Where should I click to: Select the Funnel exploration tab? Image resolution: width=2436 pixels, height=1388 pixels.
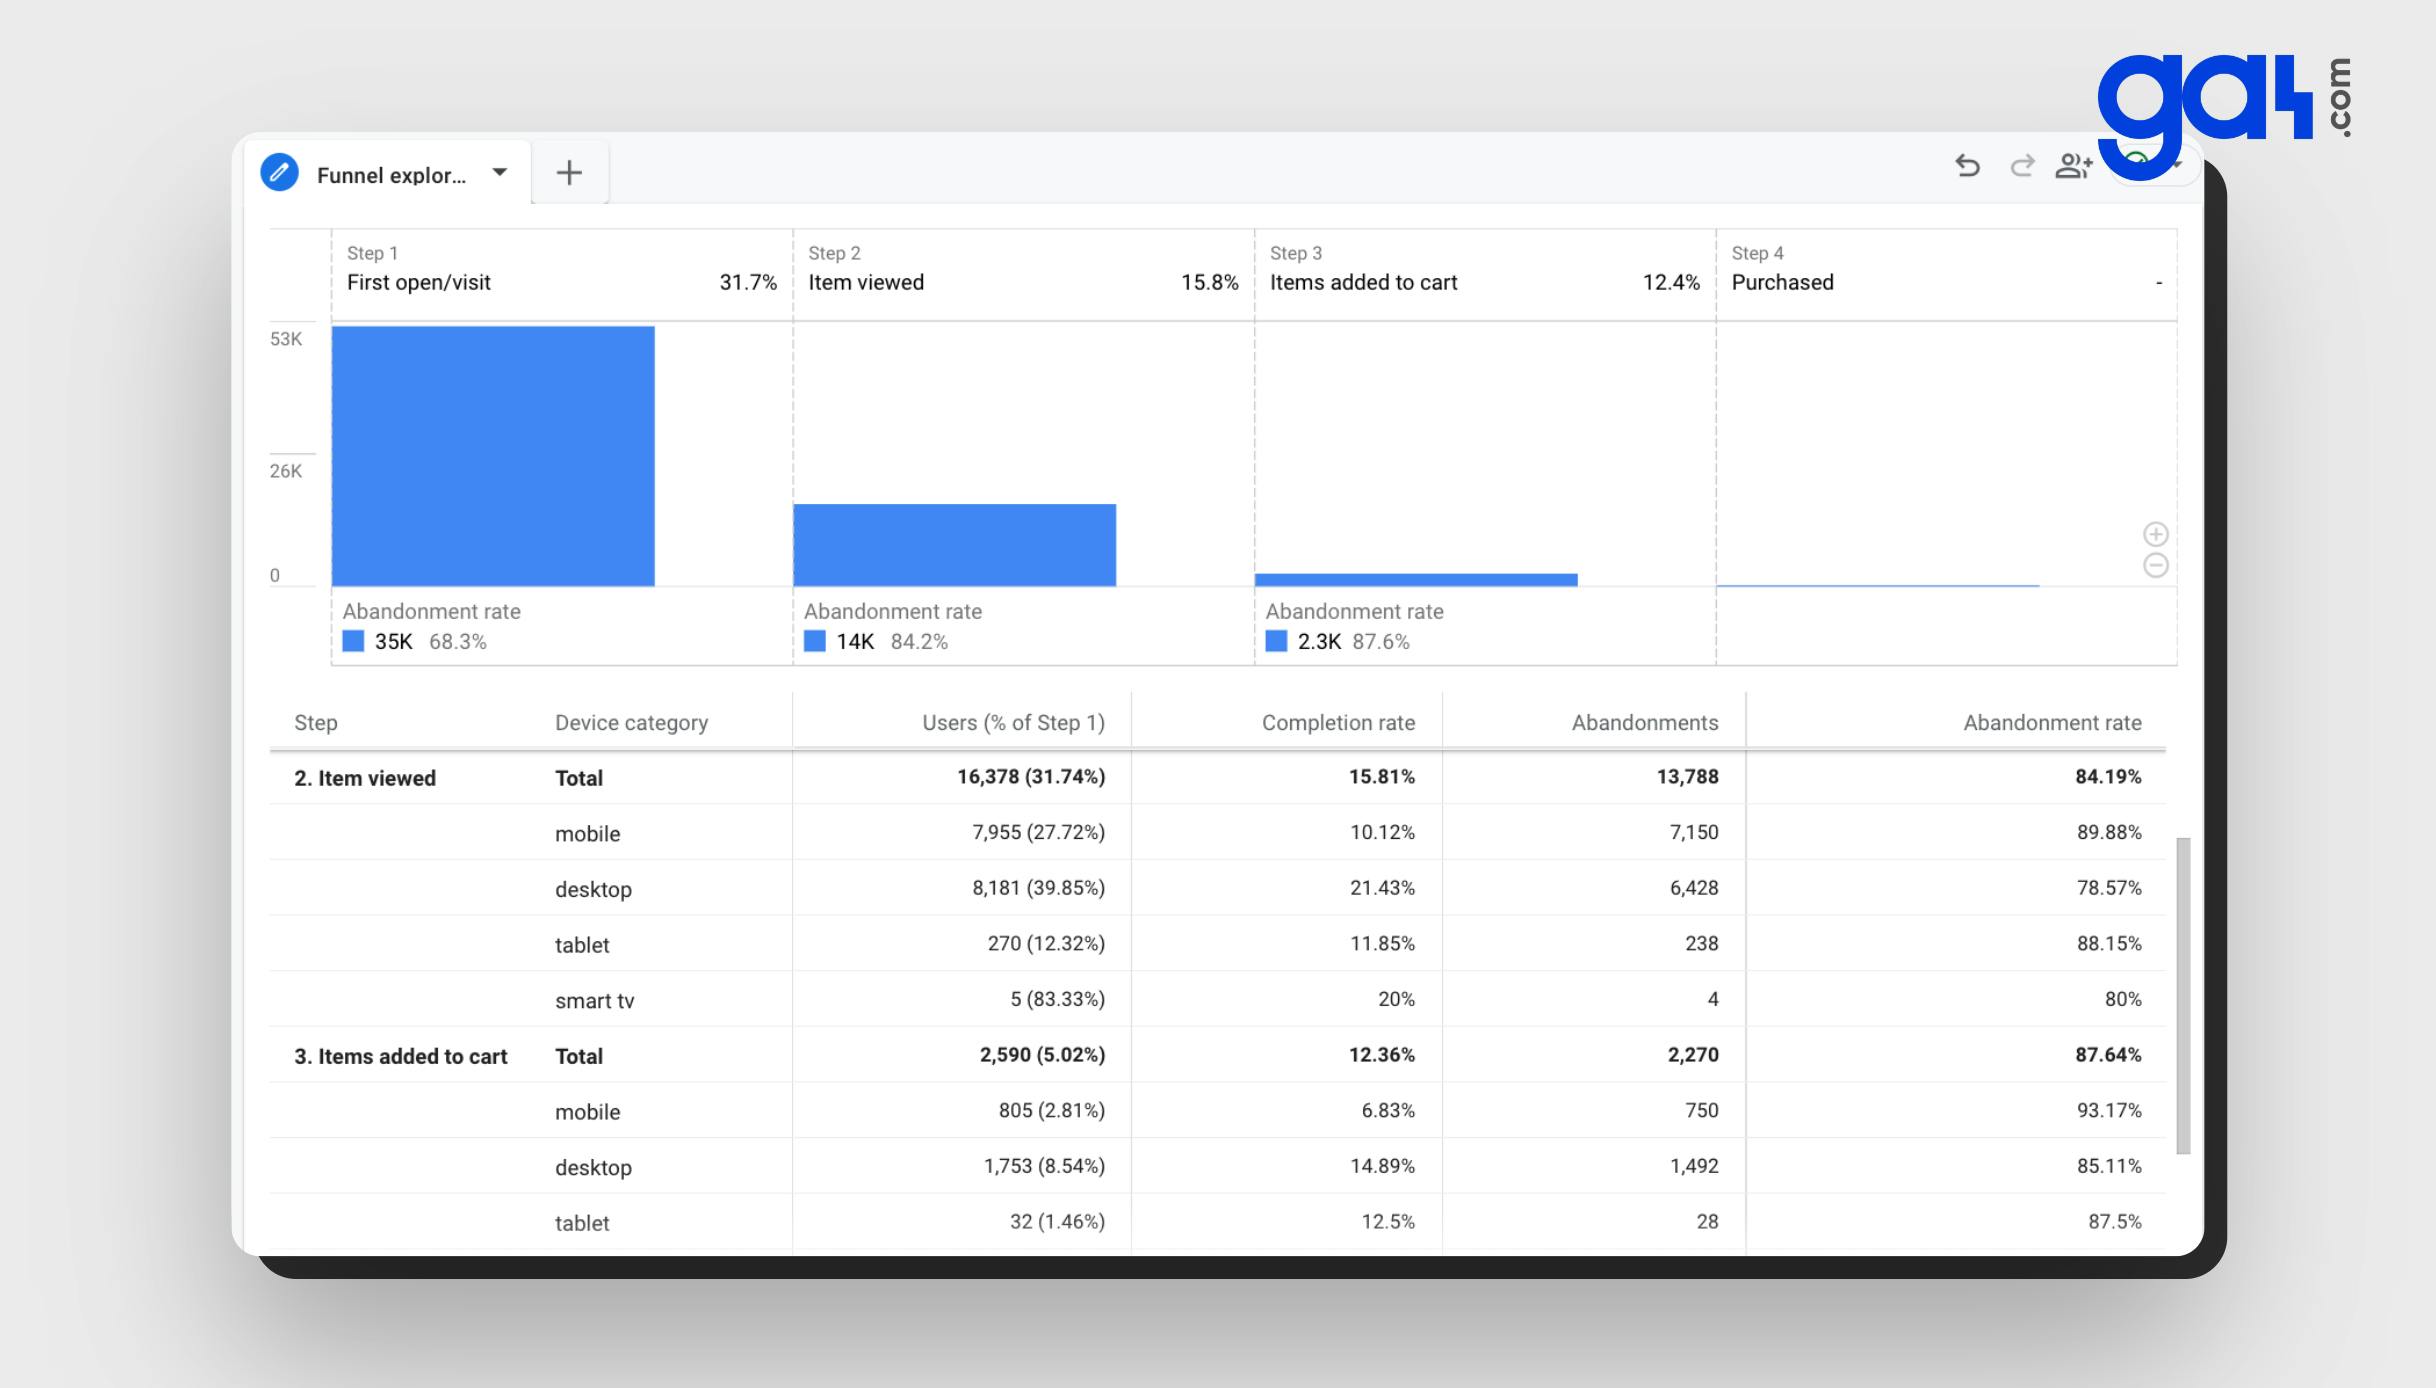tap(391, 175)
